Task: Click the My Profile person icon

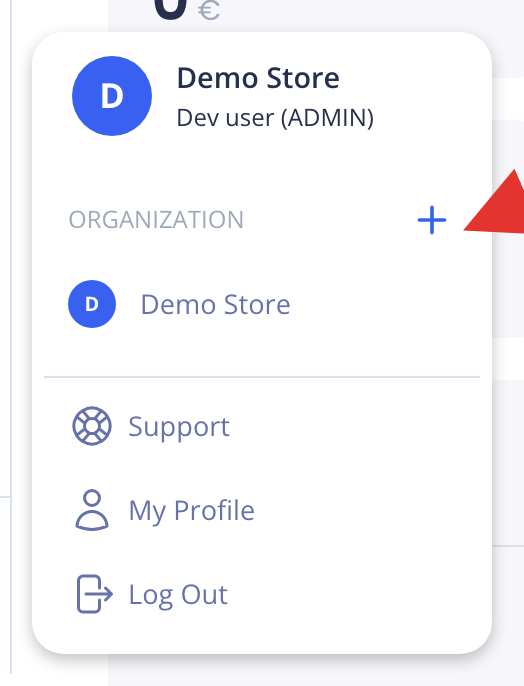Action: 92,510
